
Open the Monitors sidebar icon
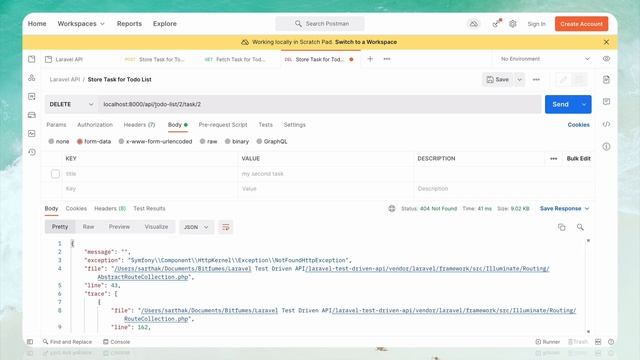[x=32, y=133]
